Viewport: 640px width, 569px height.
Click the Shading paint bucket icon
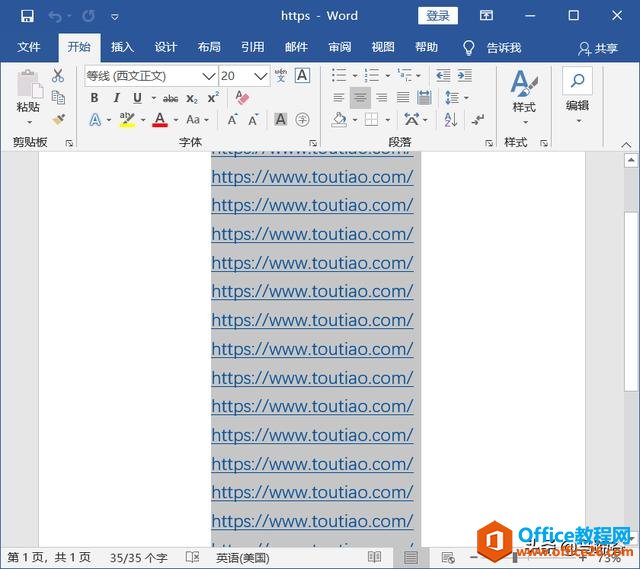[x=339, y=120]
